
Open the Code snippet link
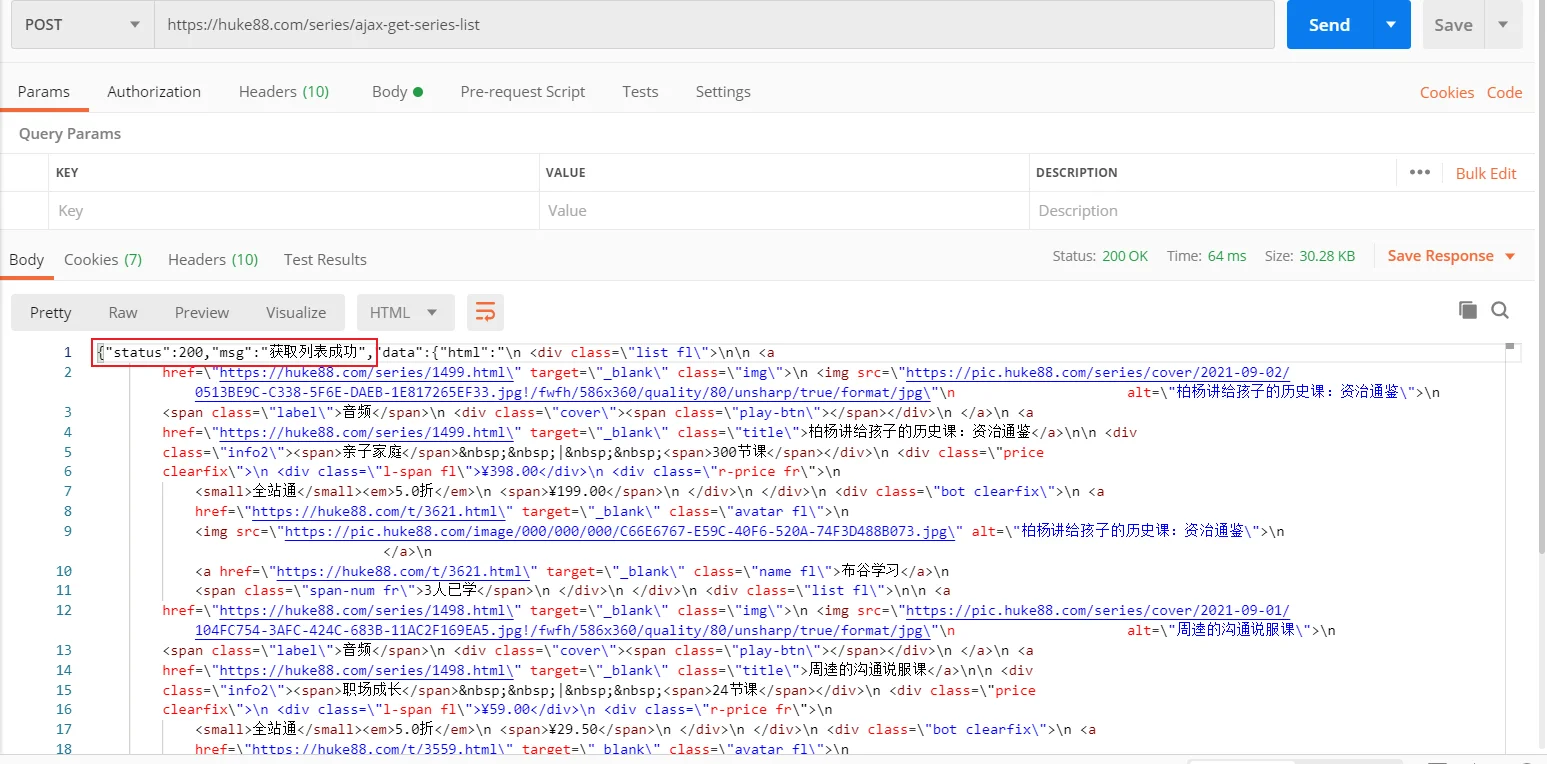[1504, 92]
